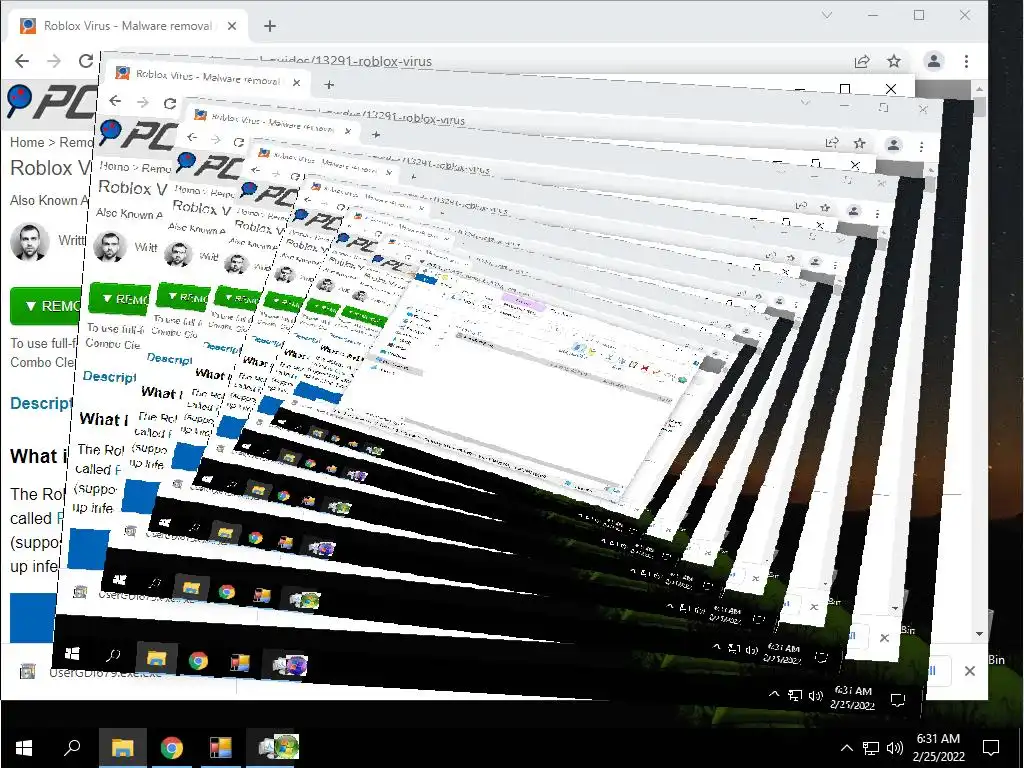Go back using the outer Chrome back arrow

pyautogui.click(x=22, y=61)
